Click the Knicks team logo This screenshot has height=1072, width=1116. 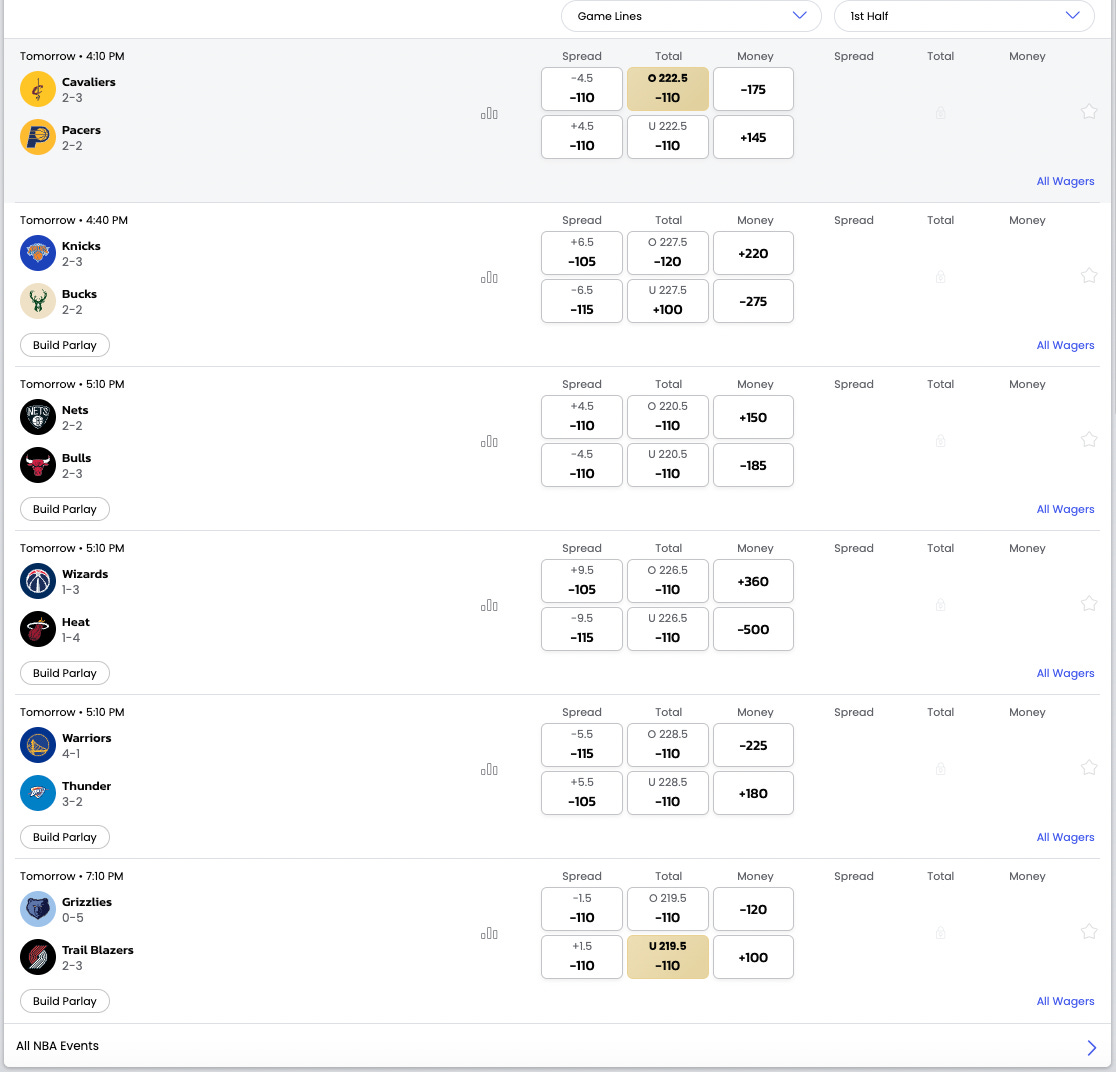[38, 253]
